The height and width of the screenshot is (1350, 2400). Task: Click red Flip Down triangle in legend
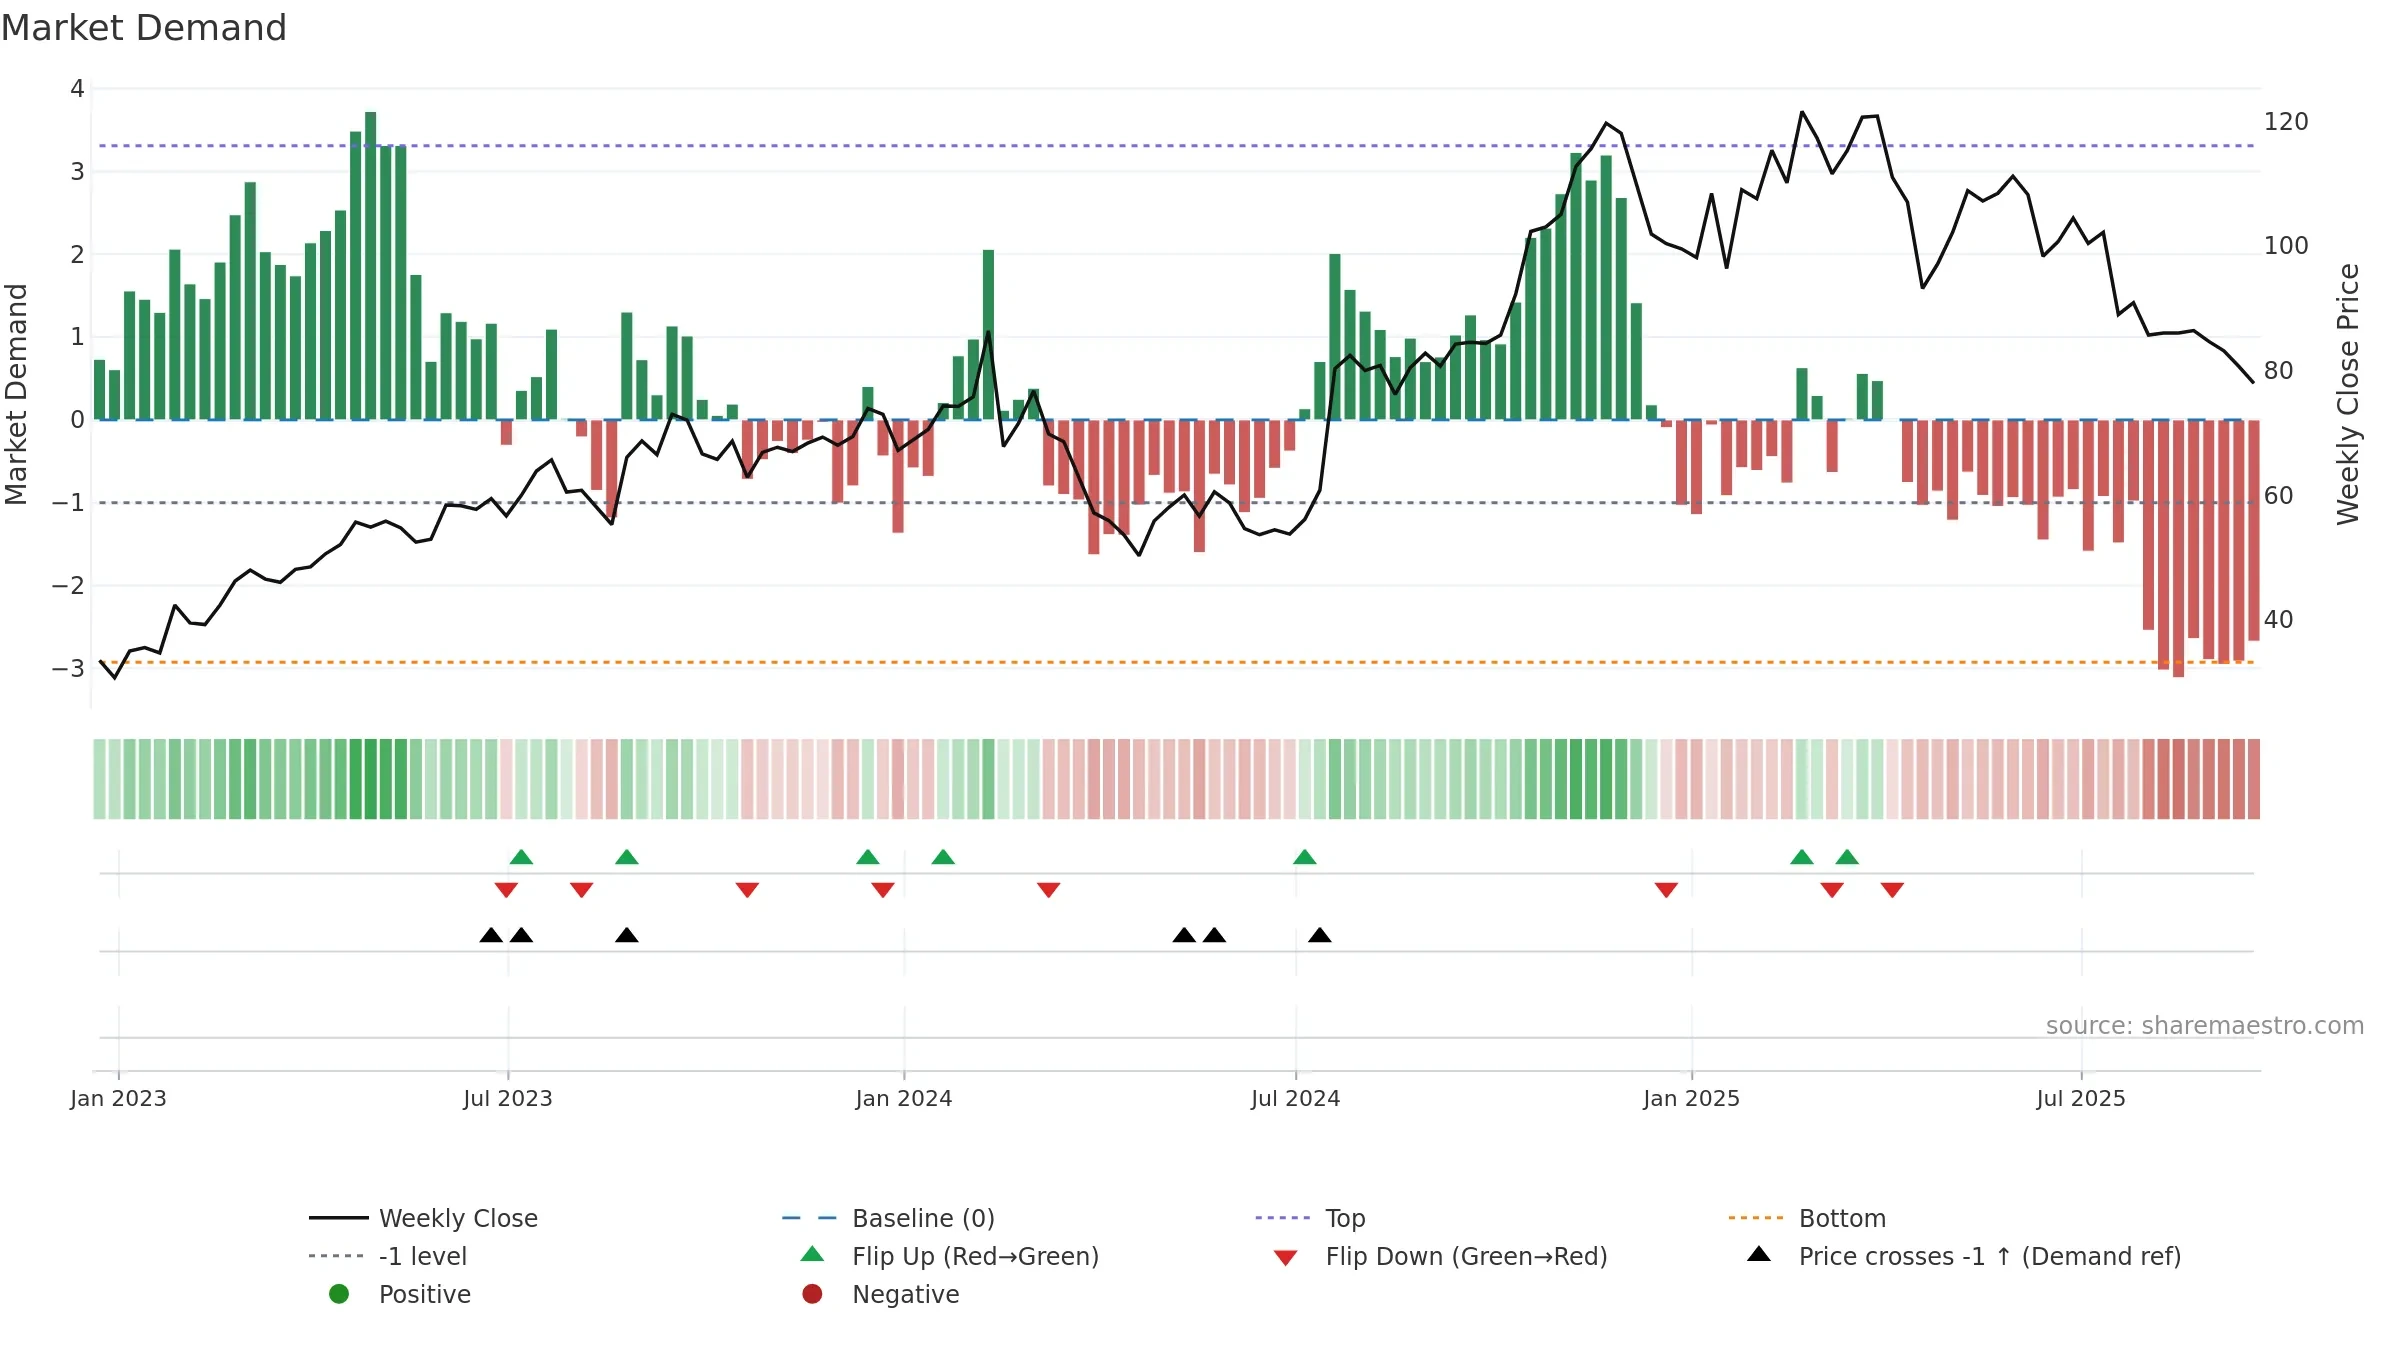1286,1258
